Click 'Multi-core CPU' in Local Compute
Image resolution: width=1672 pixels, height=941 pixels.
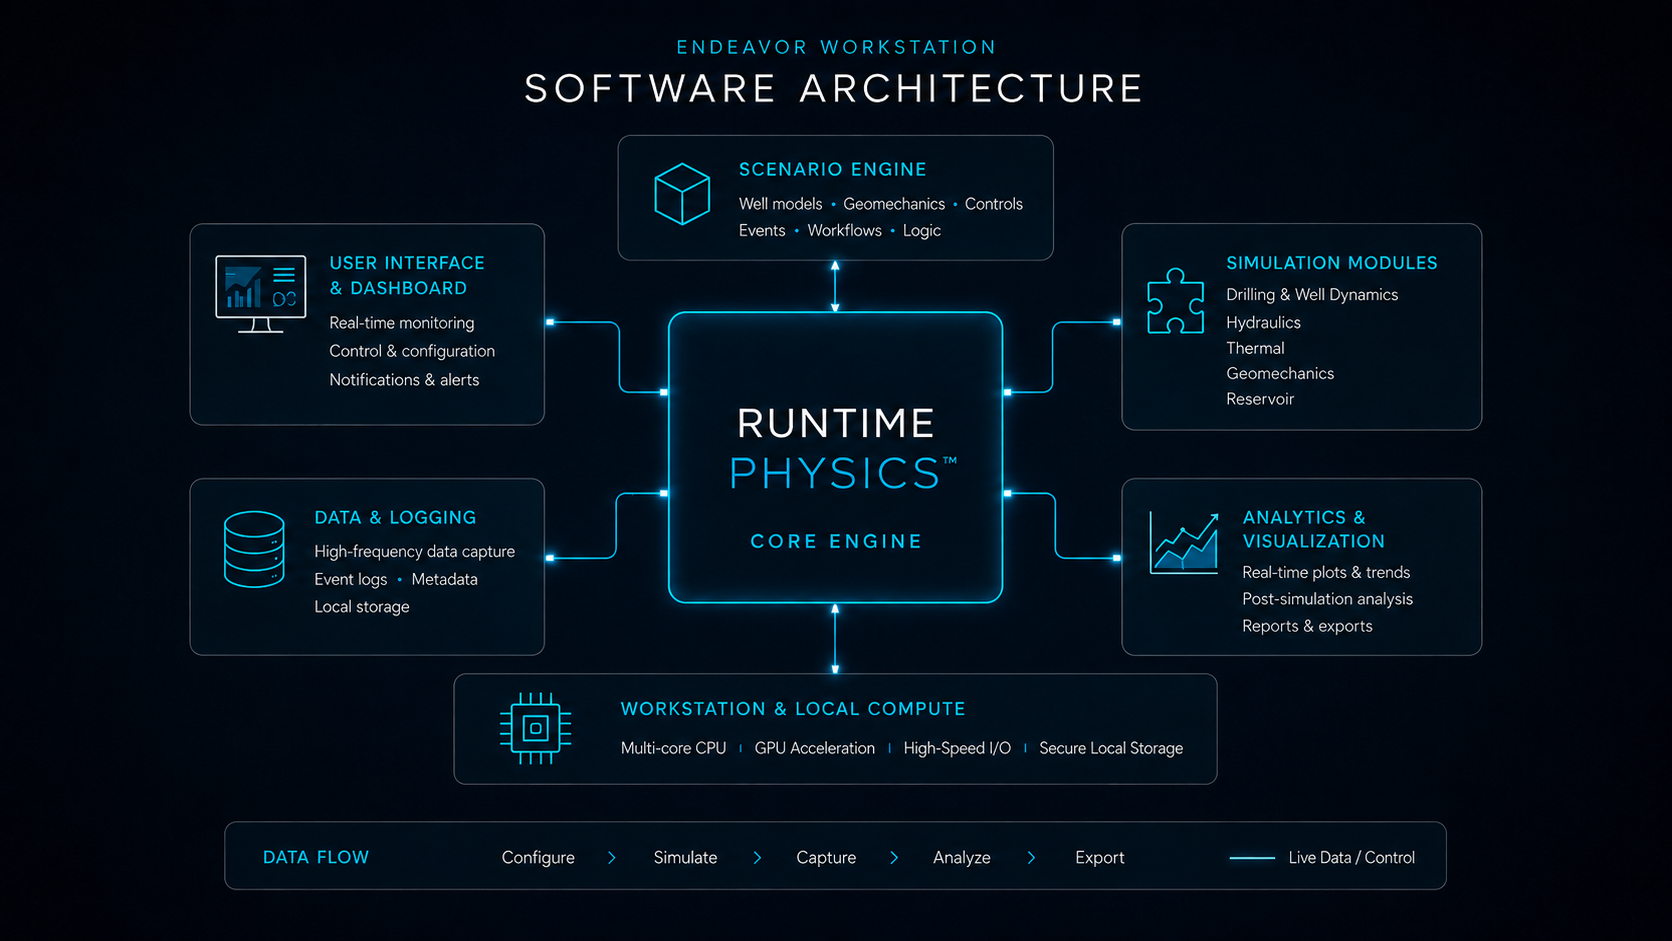pos(673,748)
